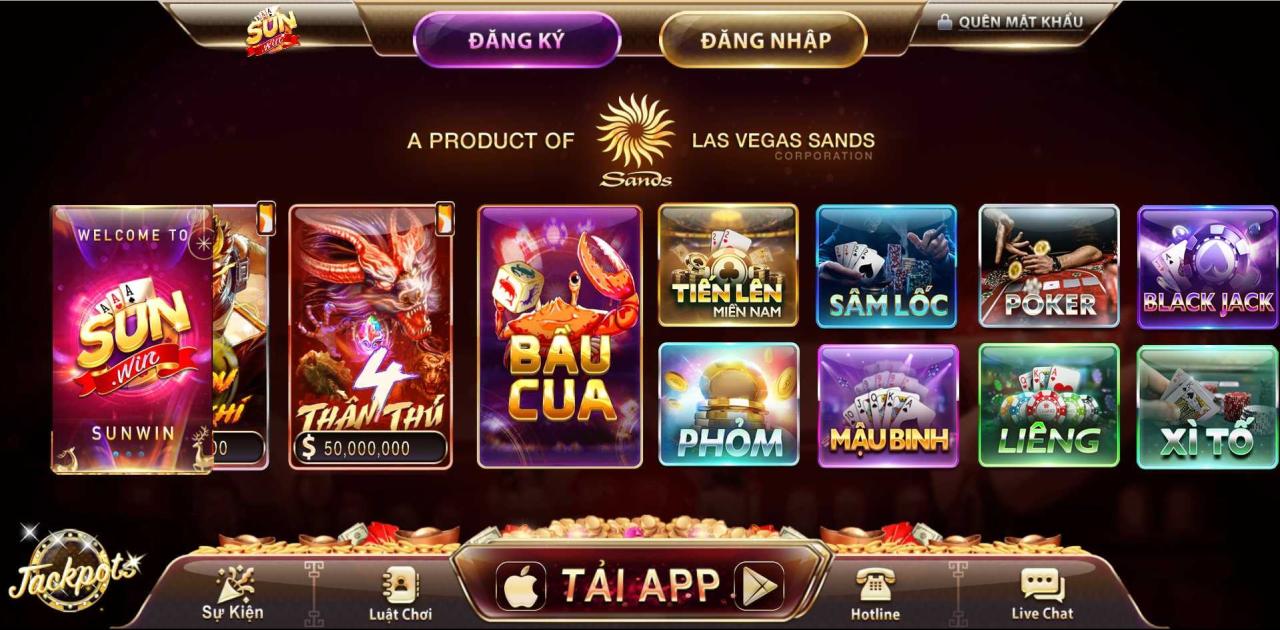This screenshot has width=1280, height=630.
Task: Click the Apple download icon
Action: [x=521, y=585]
